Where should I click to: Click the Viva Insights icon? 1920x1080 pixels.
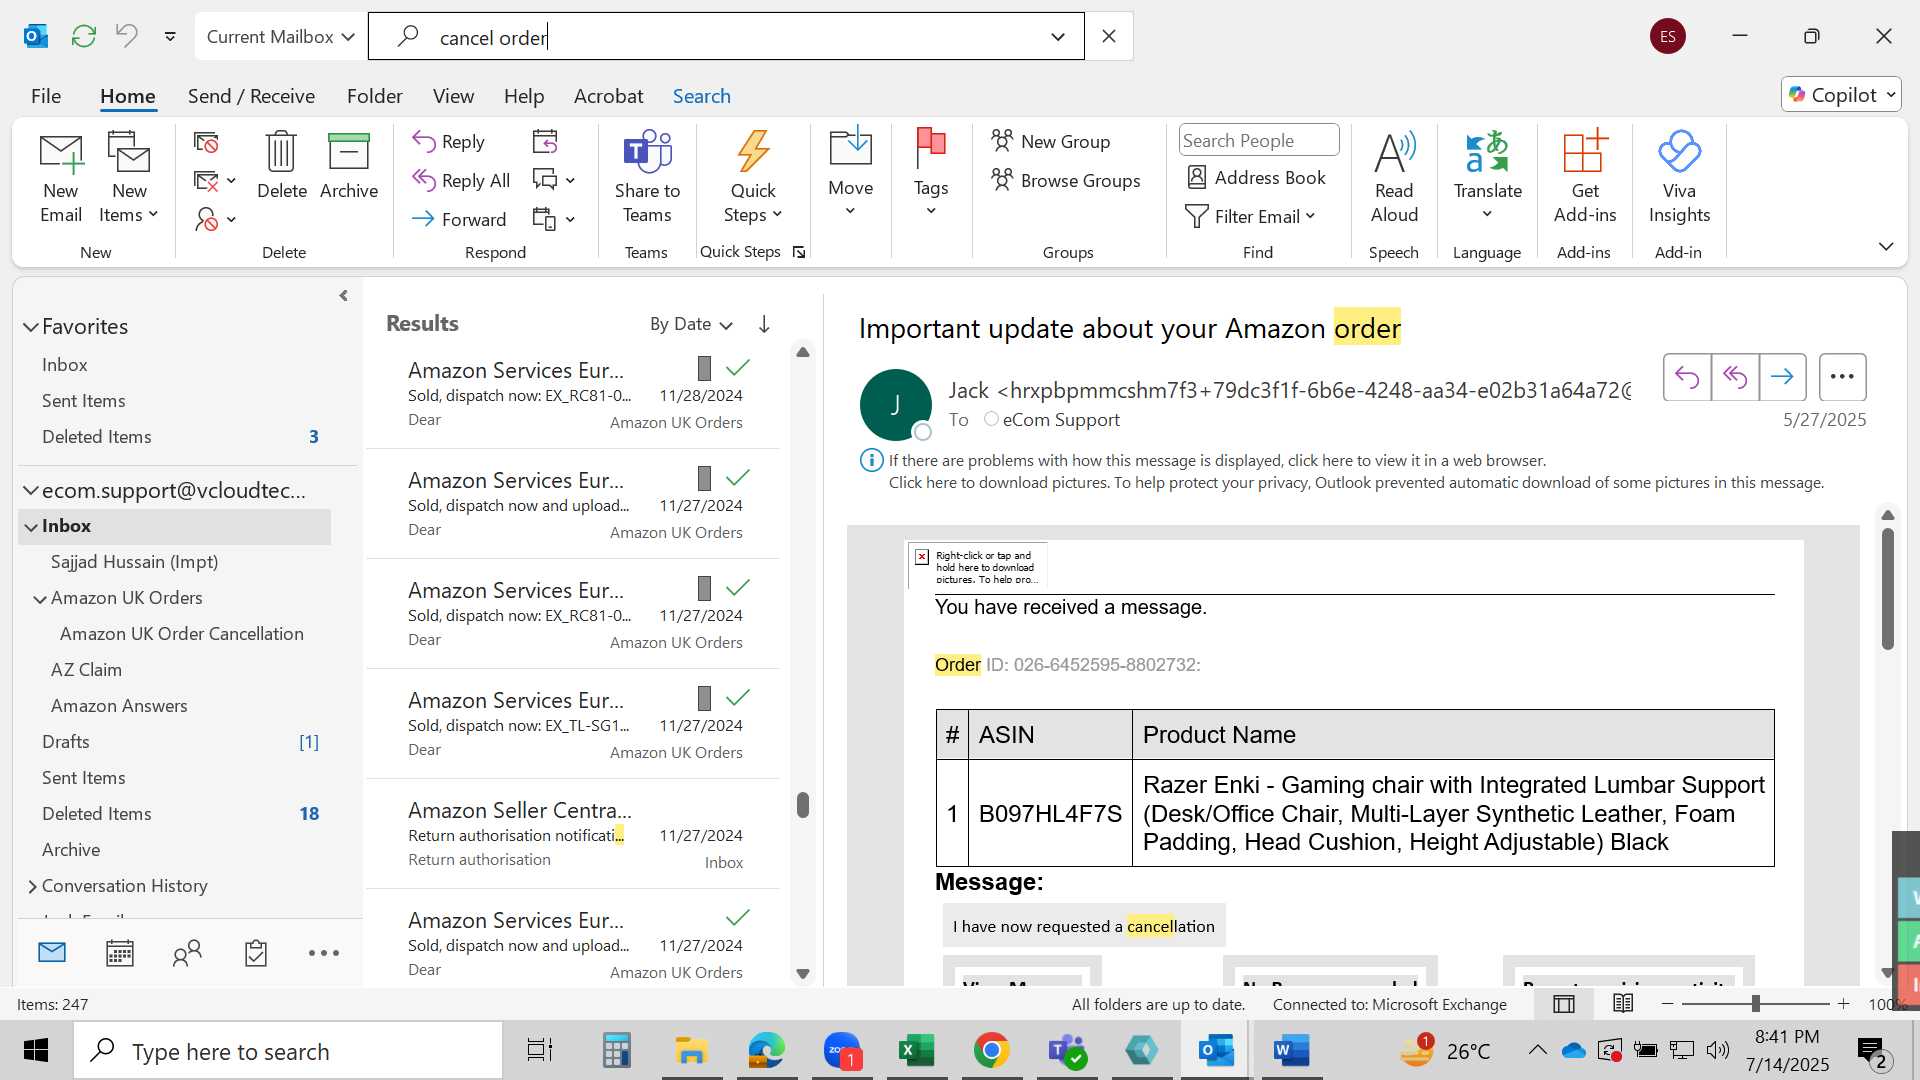coord(1679,178)
